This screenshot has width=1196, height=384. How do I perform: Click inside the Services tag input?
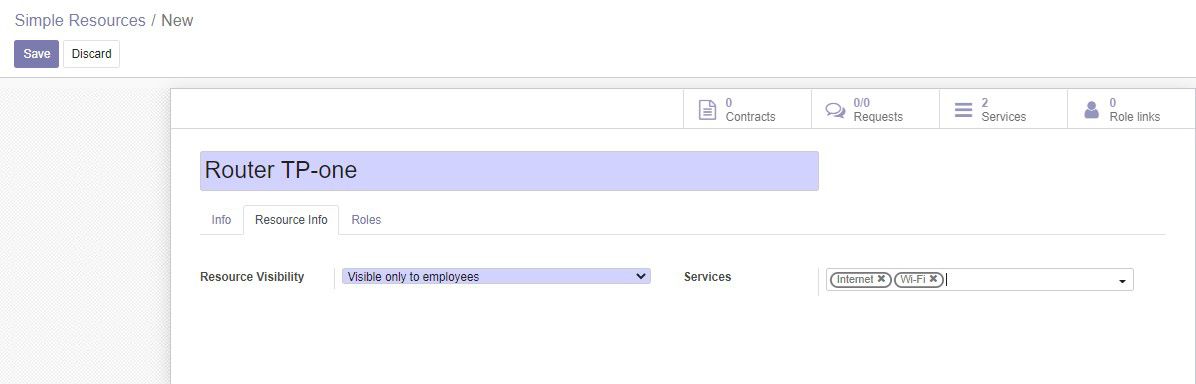[x=1030, y=280]
